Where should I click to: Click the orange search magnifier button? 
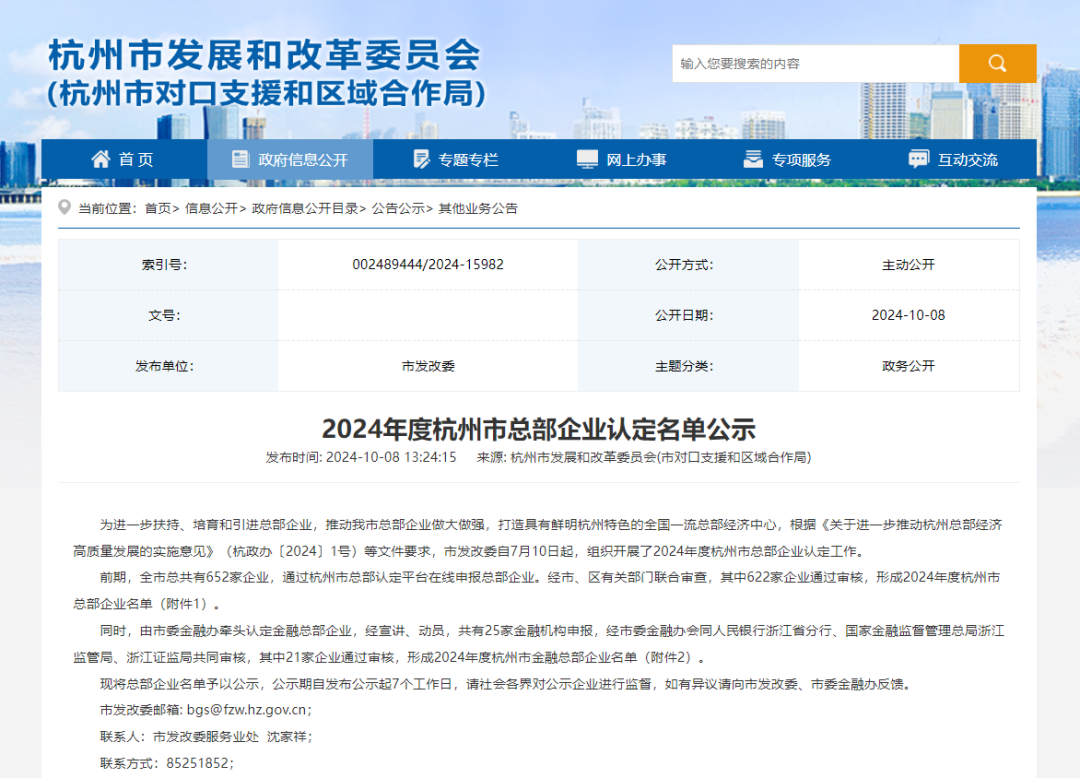pyautogui.click(x=997, y=63)
